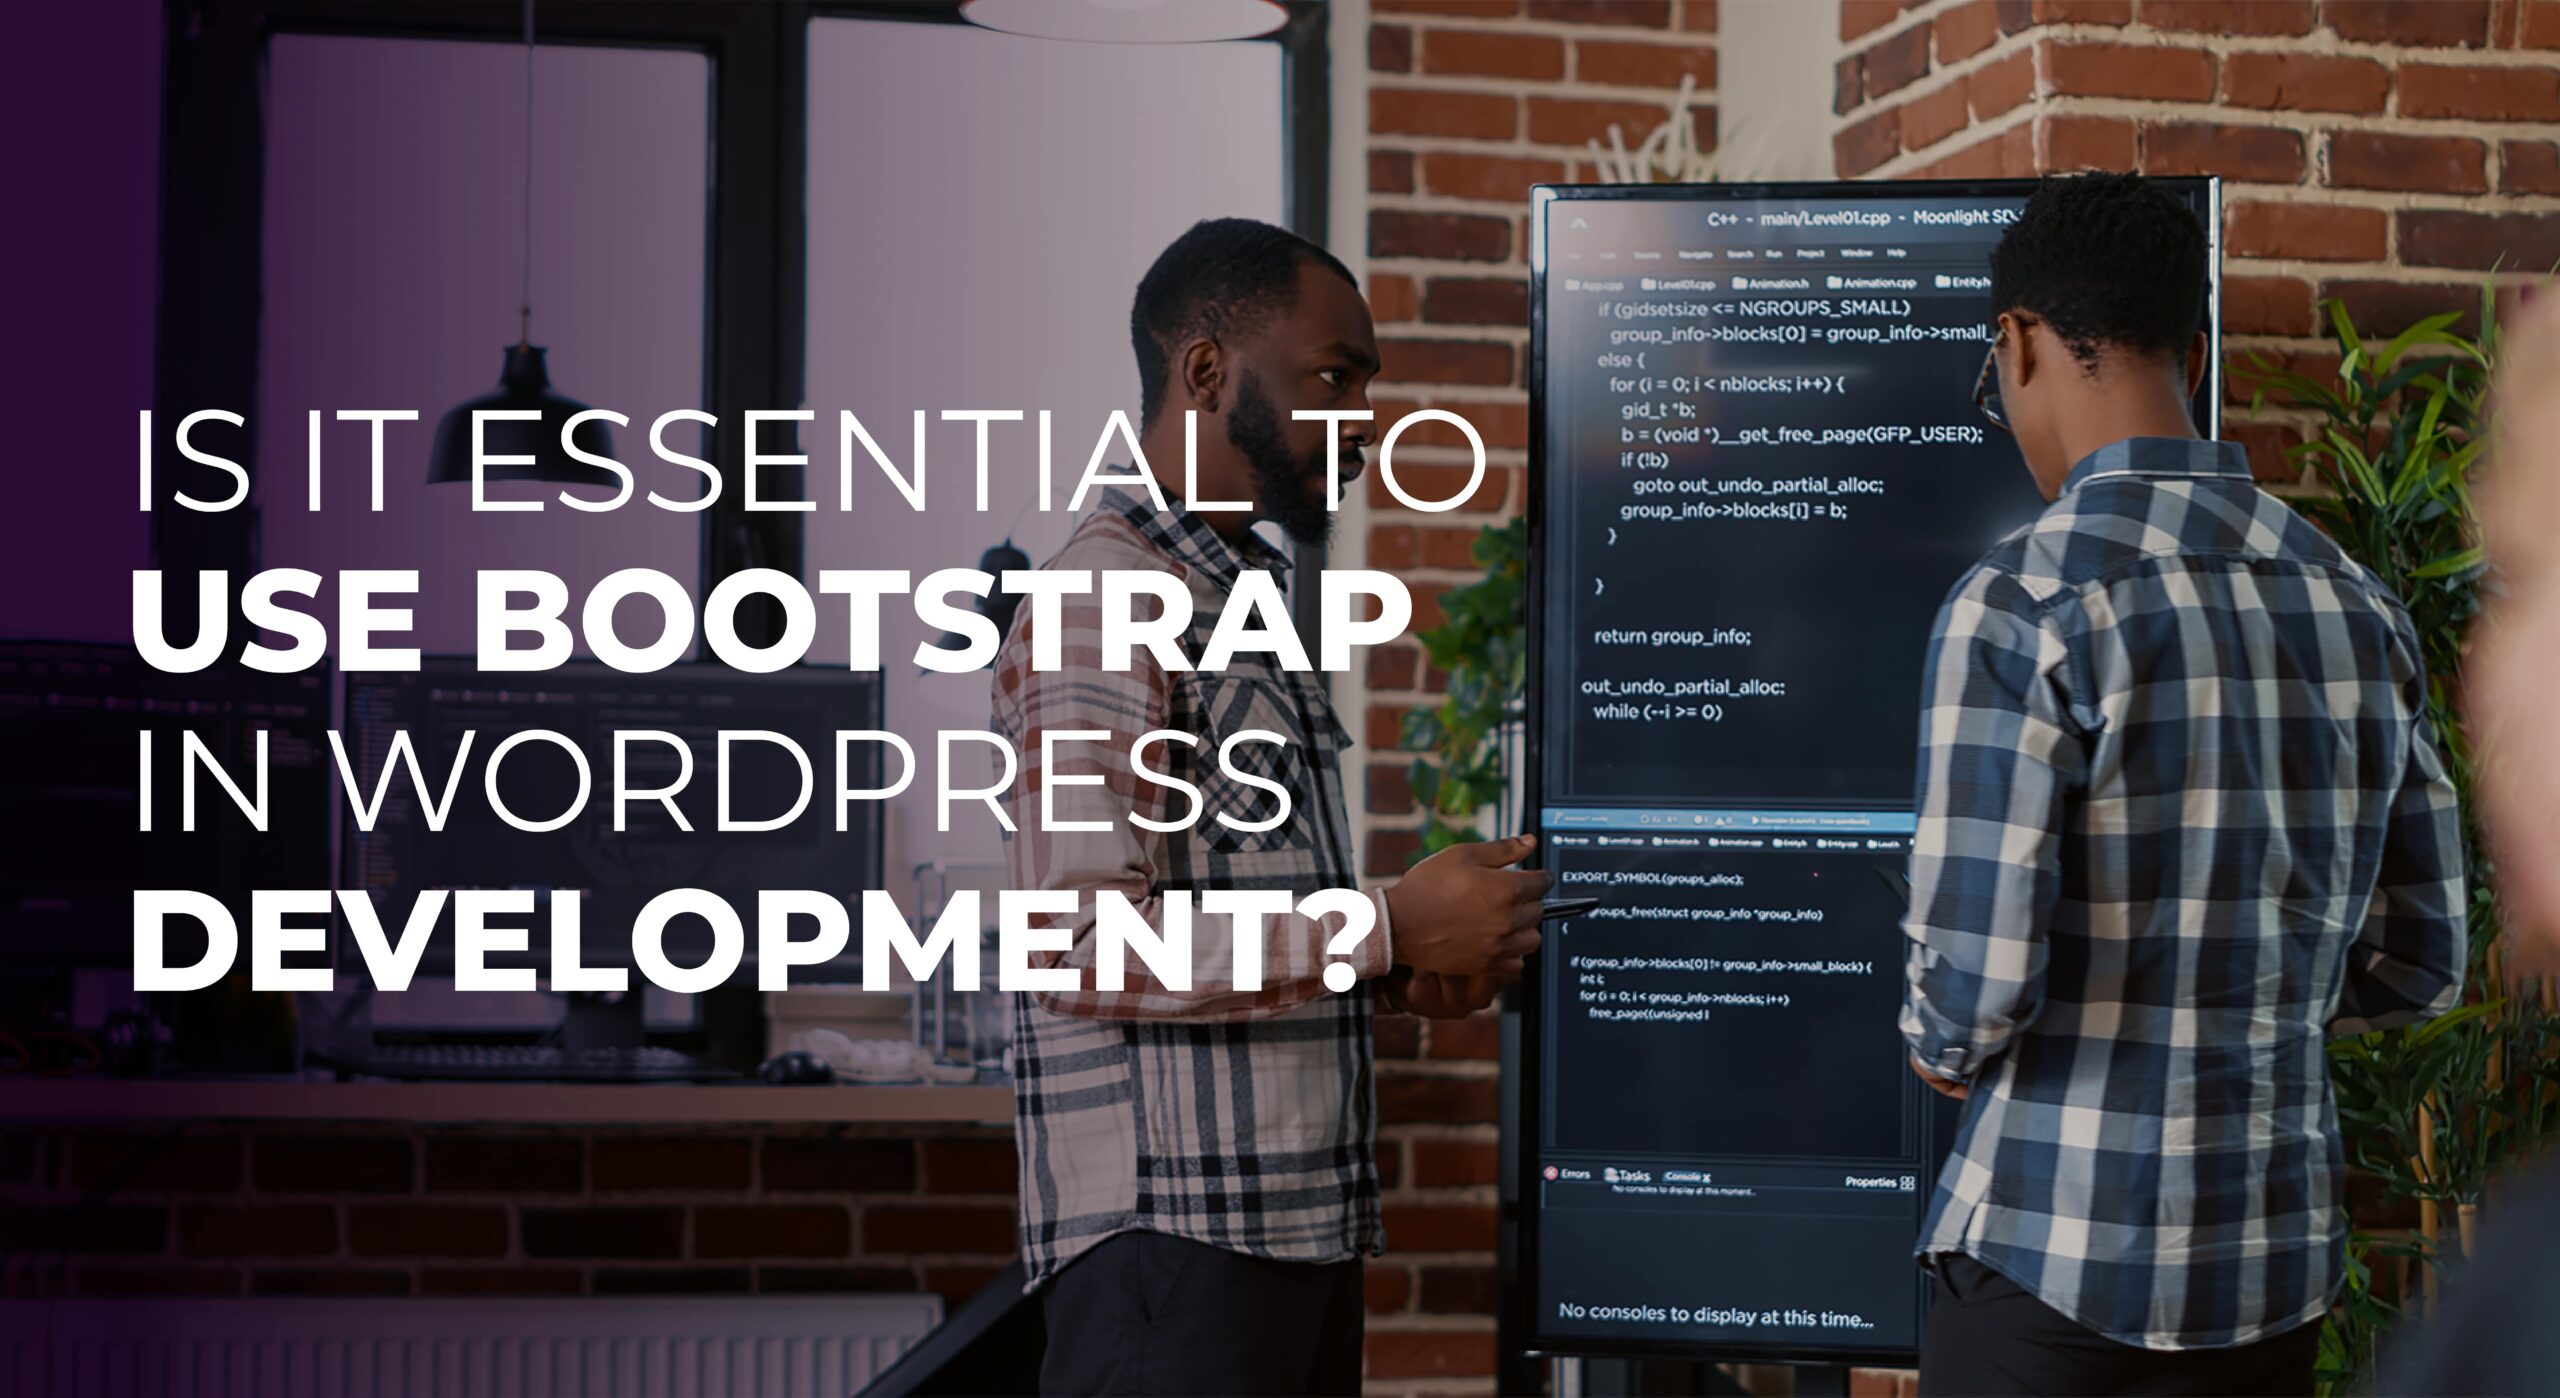The height and width of the screenshot is (1398, 2560).
Task: Click the 'EXPORT_SYMBOL(groups_alloc);' line
Action: click(x=1652, y=878)
